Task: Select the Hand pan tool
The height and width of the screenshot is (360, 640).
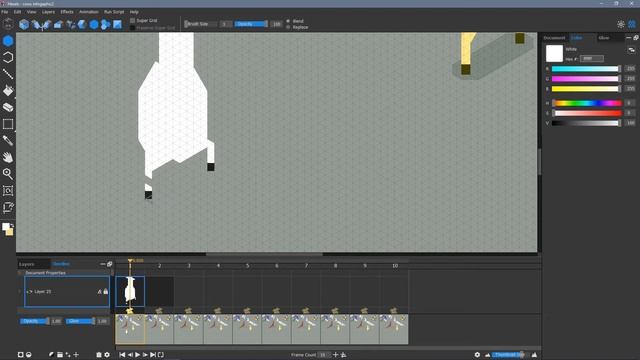Action: (x=8, y=157)
